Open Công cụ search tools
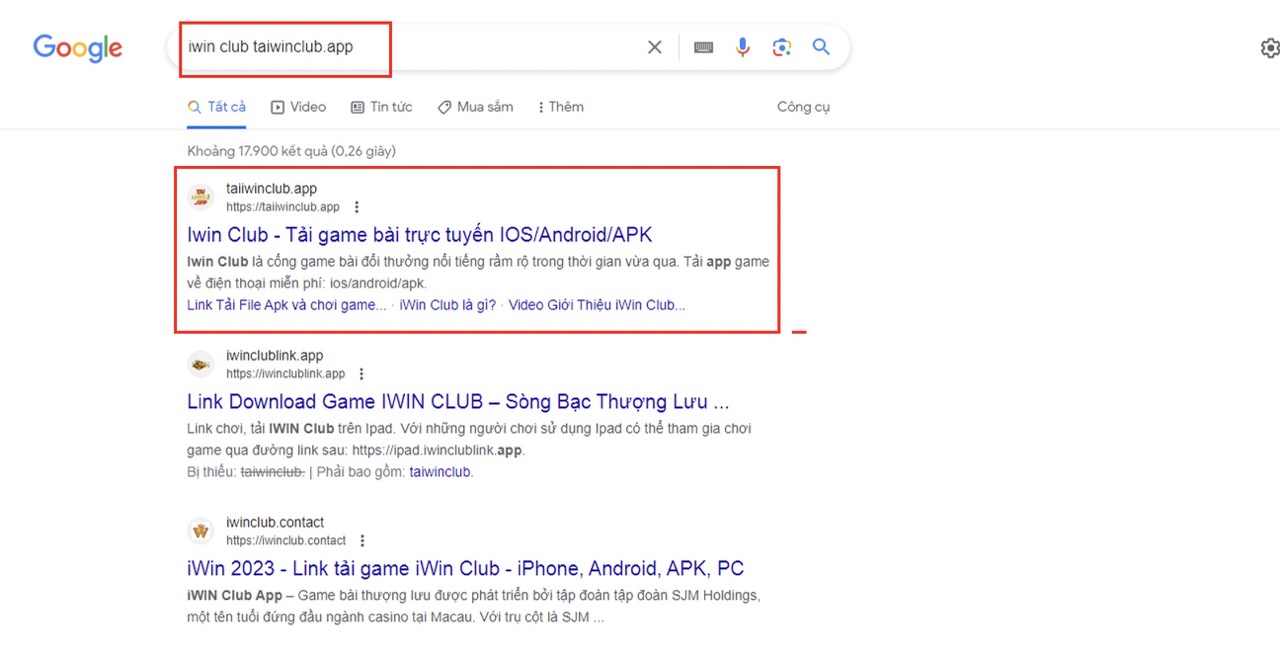 click(x=803, y=107)
